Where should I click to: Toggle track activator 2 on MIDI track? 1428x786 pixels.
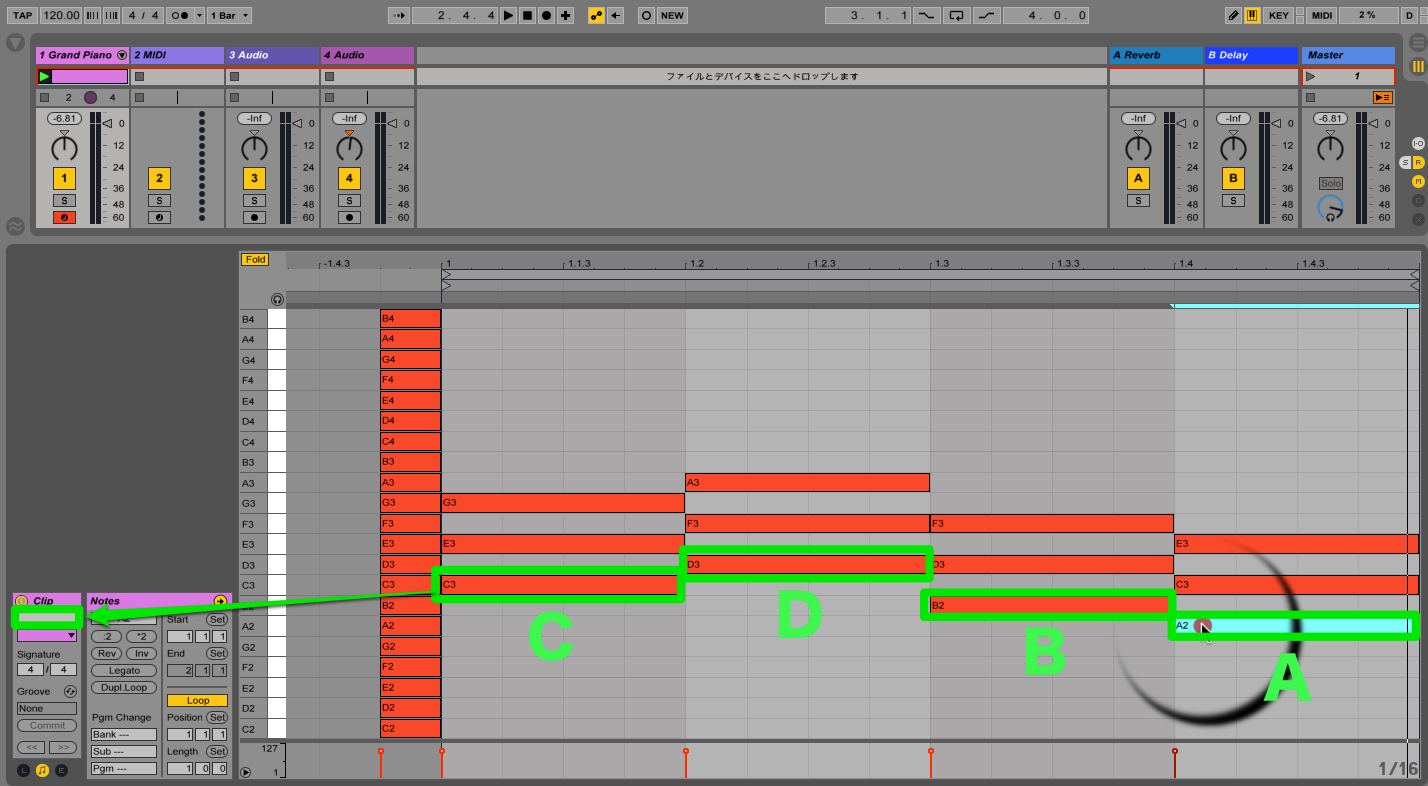[x=159, y=179]
